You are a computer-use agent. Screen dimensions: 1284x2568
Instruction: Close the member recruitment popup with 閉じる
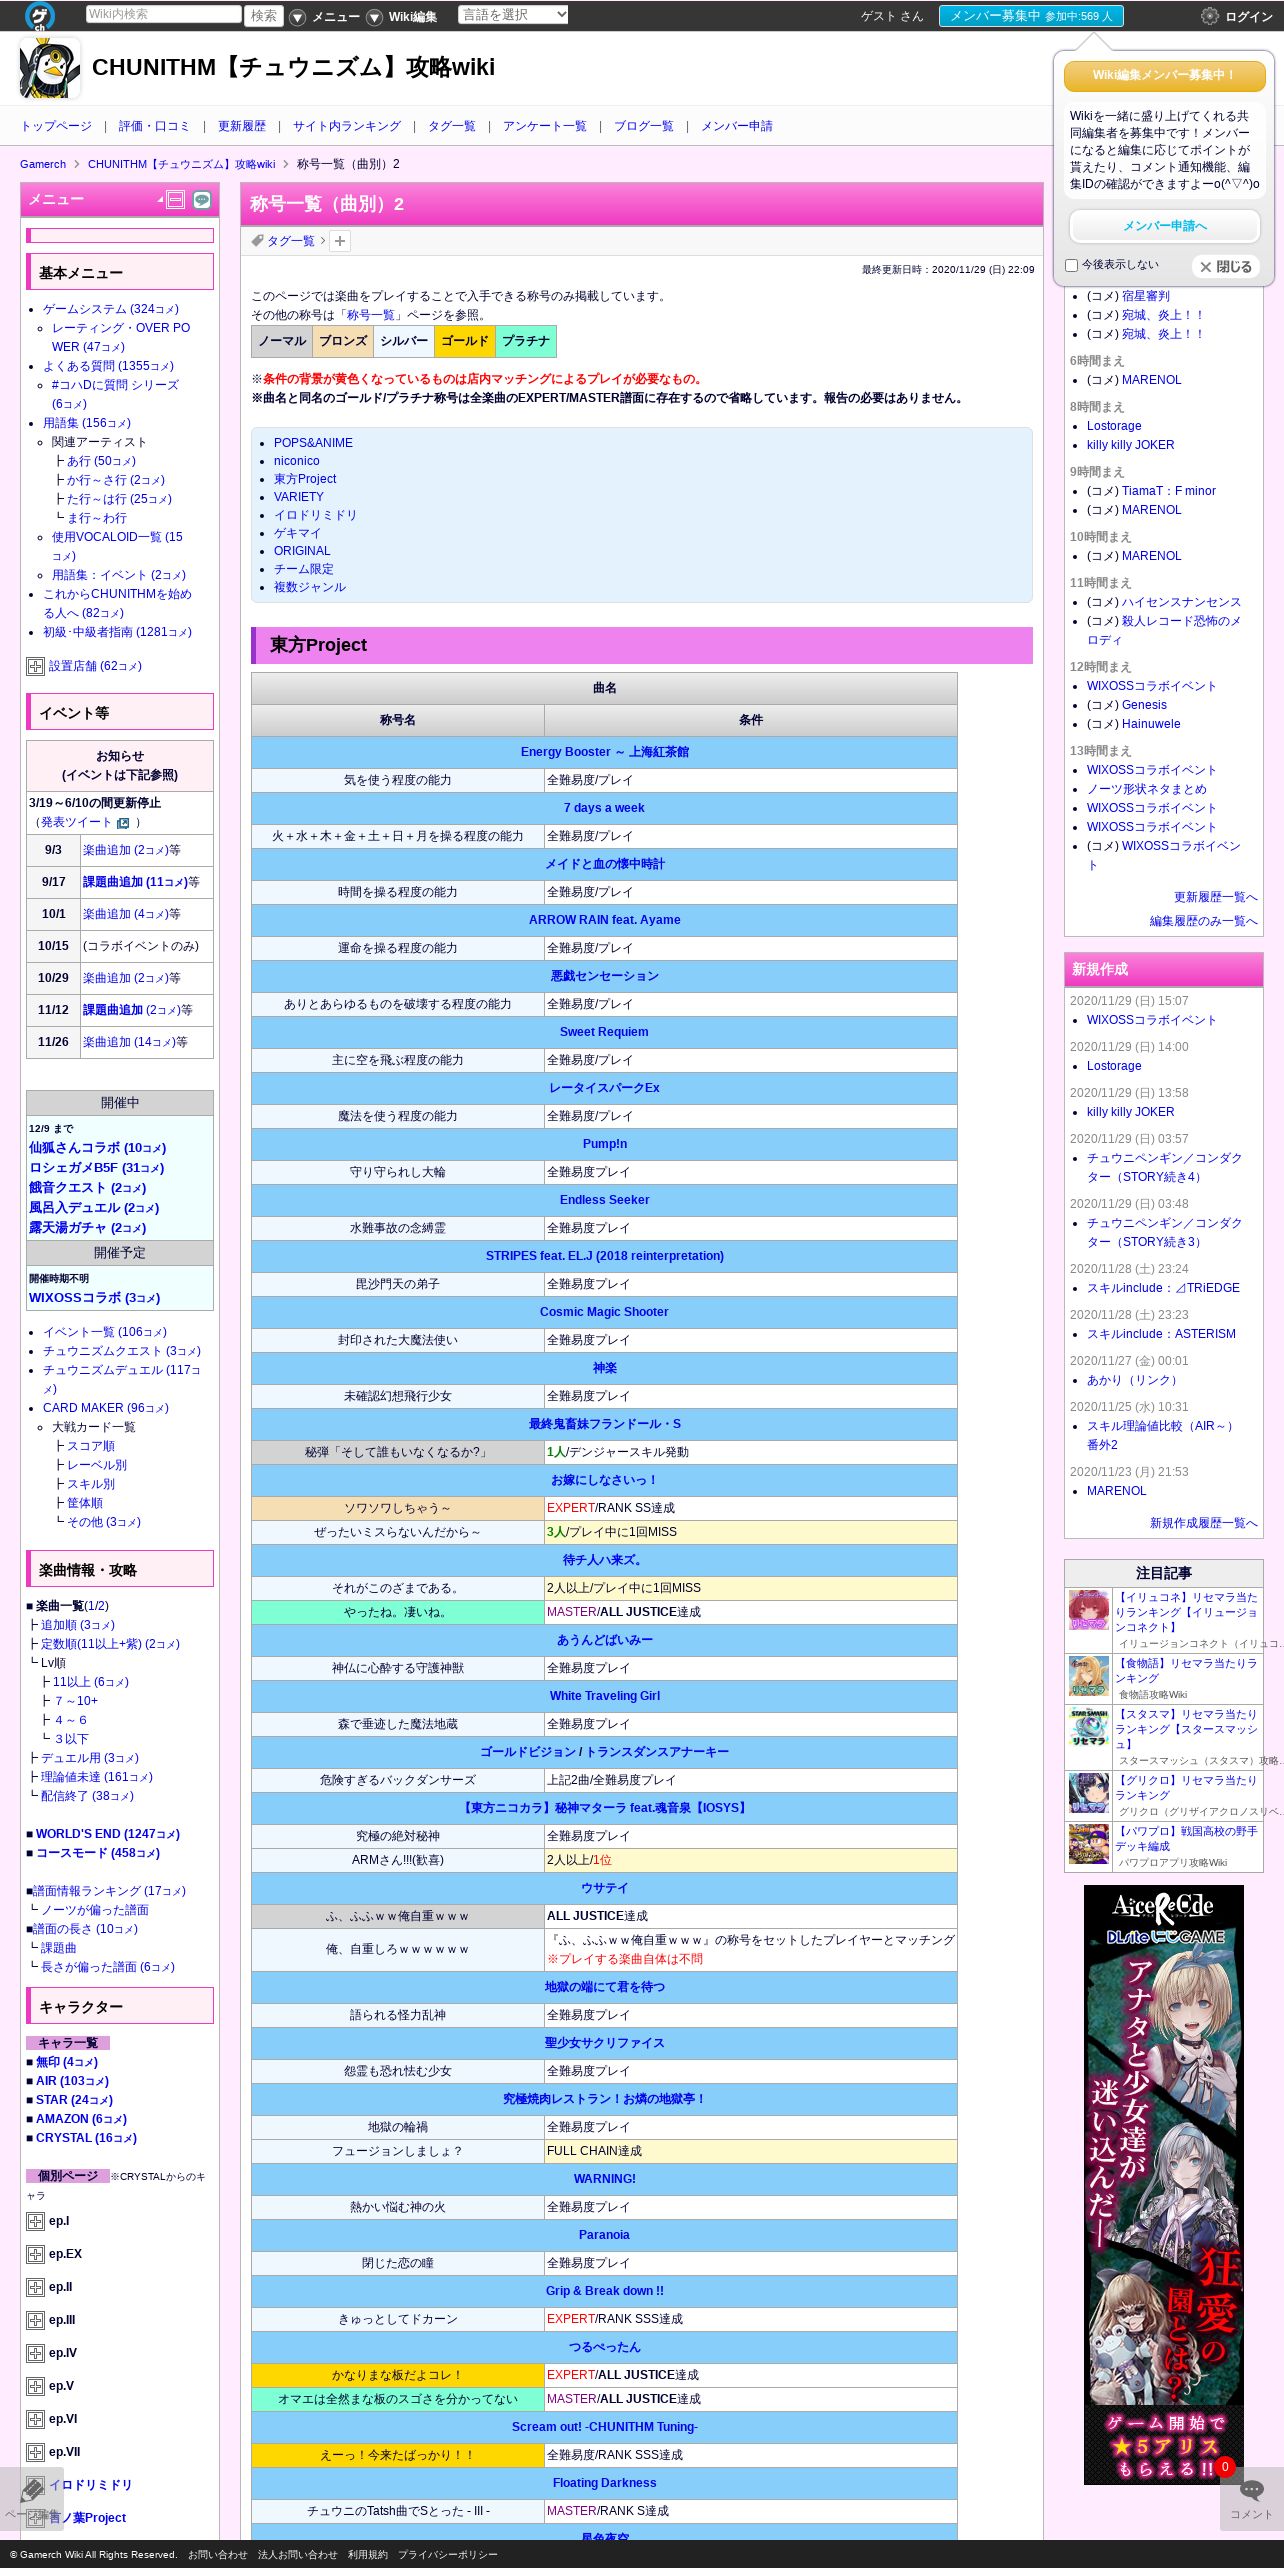(x=1226, y=267)
